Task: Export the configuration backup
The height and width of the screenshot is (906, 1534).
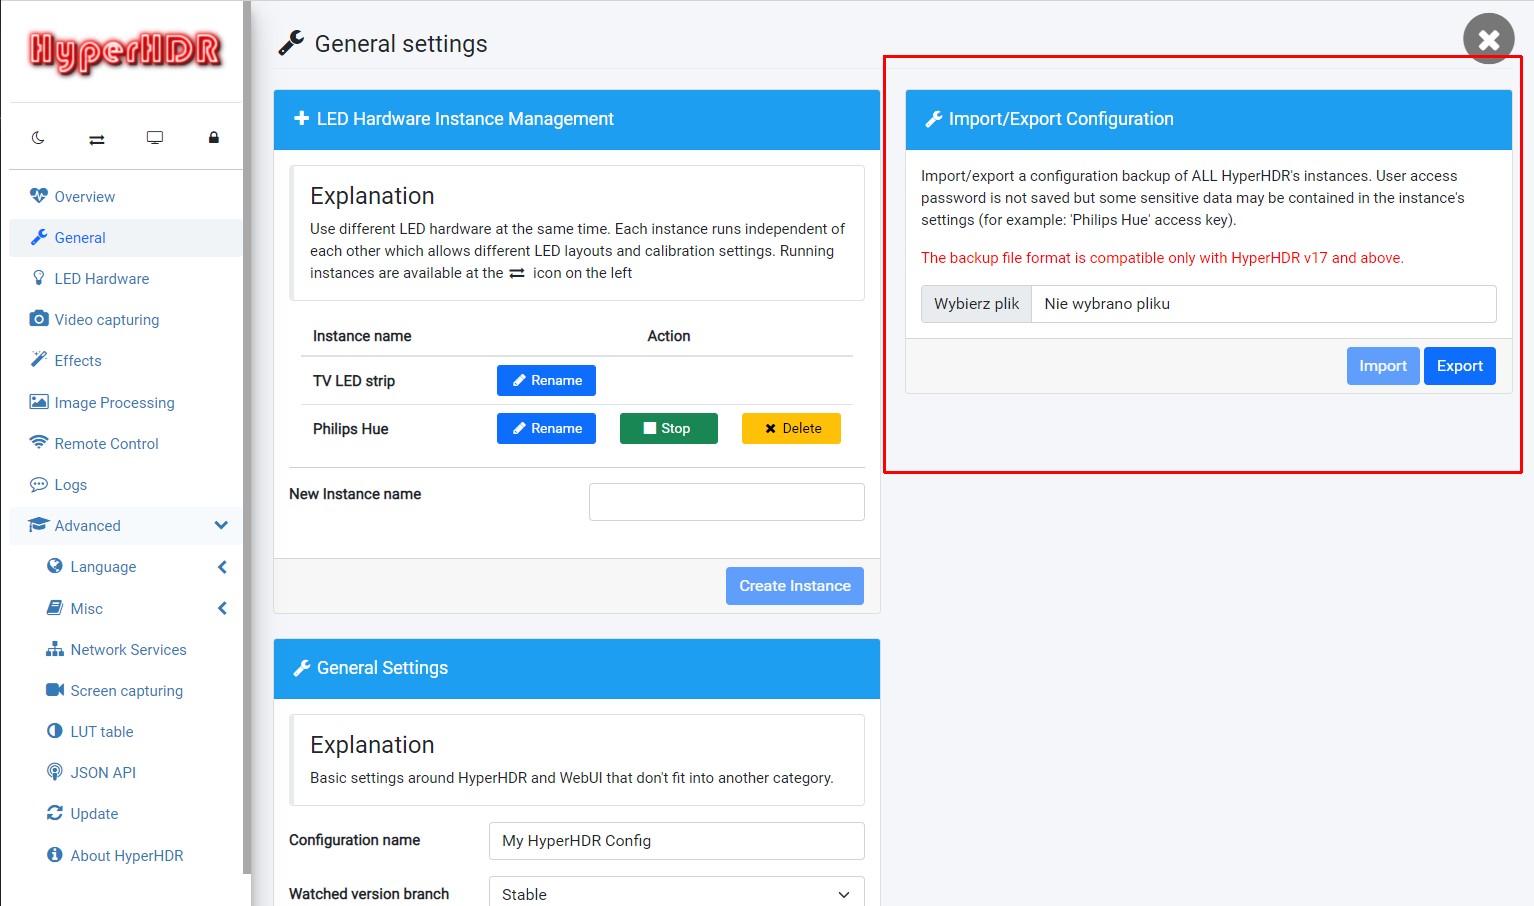Action: 1460,366
